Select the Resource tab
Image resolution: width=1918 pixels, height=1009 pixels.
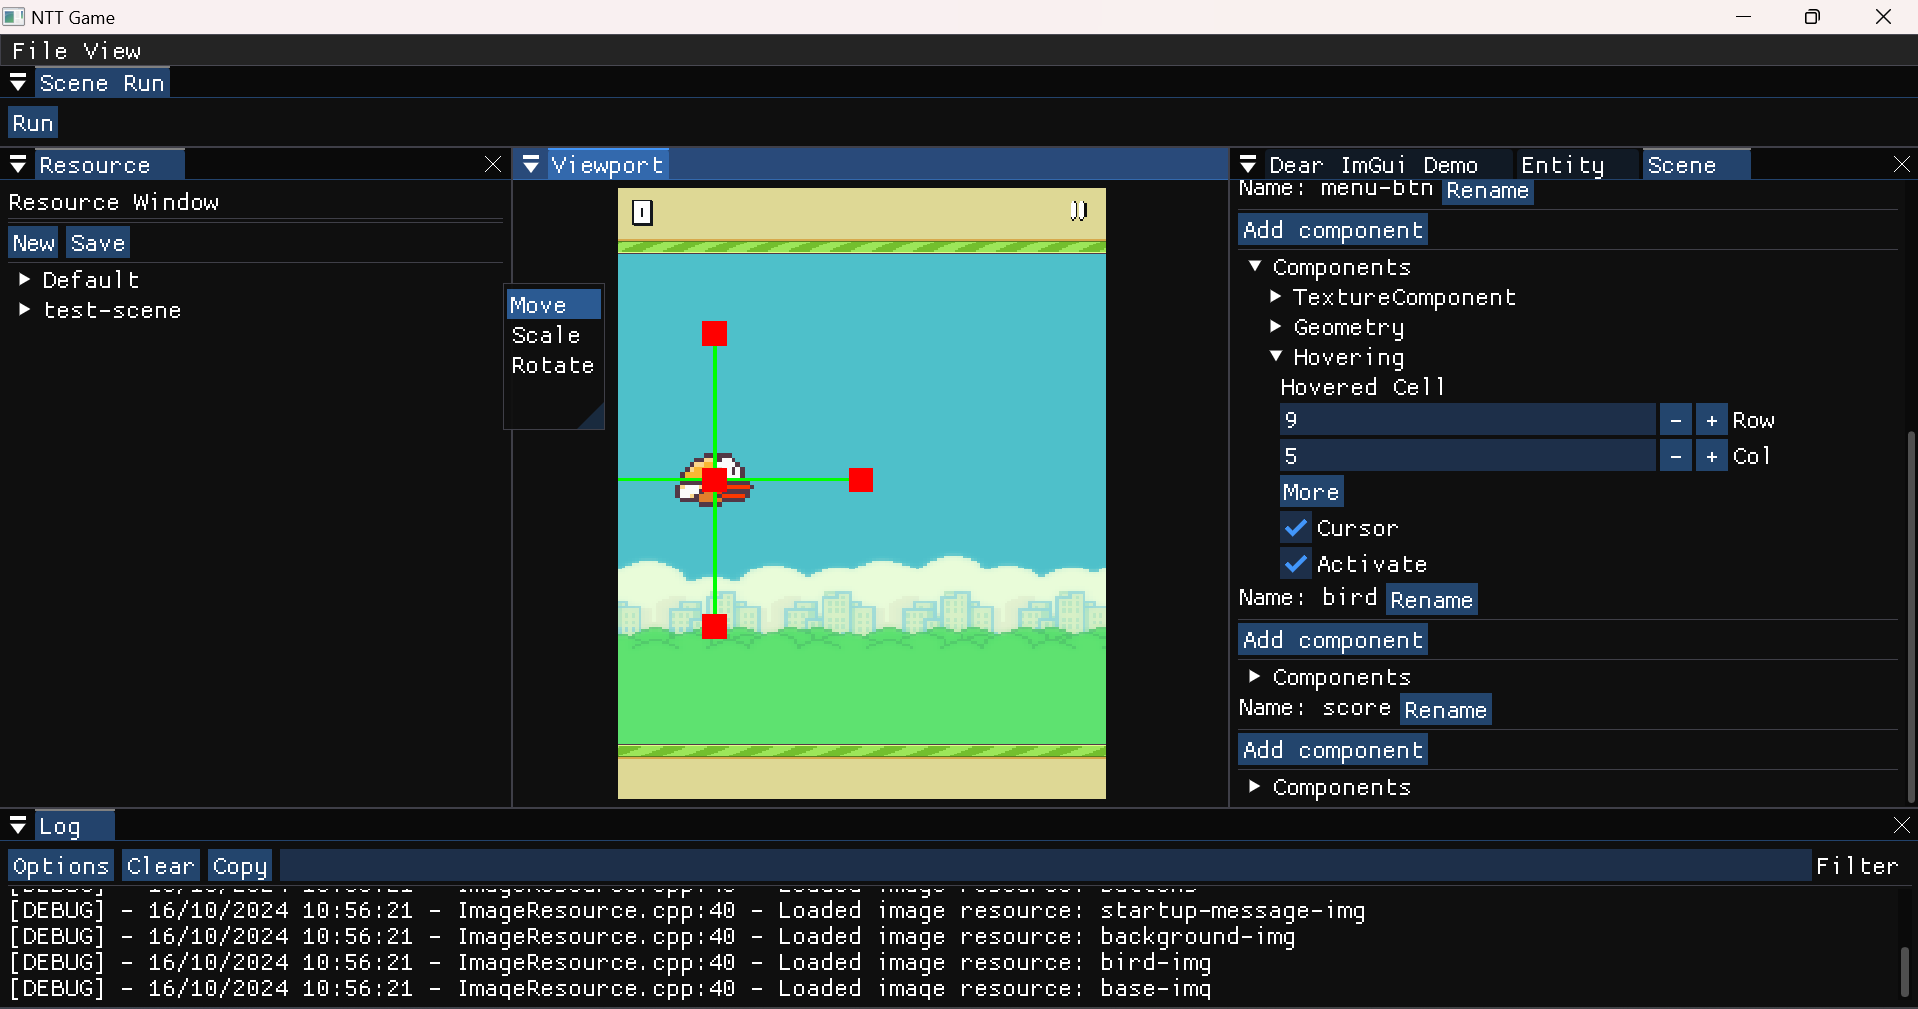click(109, 165)
